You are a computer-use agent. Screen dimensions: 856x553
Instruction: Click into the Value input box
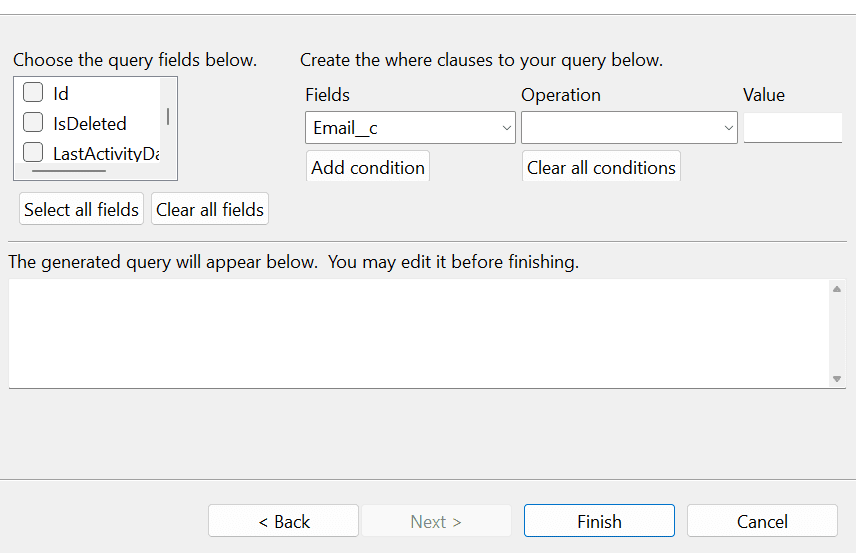[x=792, y=128]
